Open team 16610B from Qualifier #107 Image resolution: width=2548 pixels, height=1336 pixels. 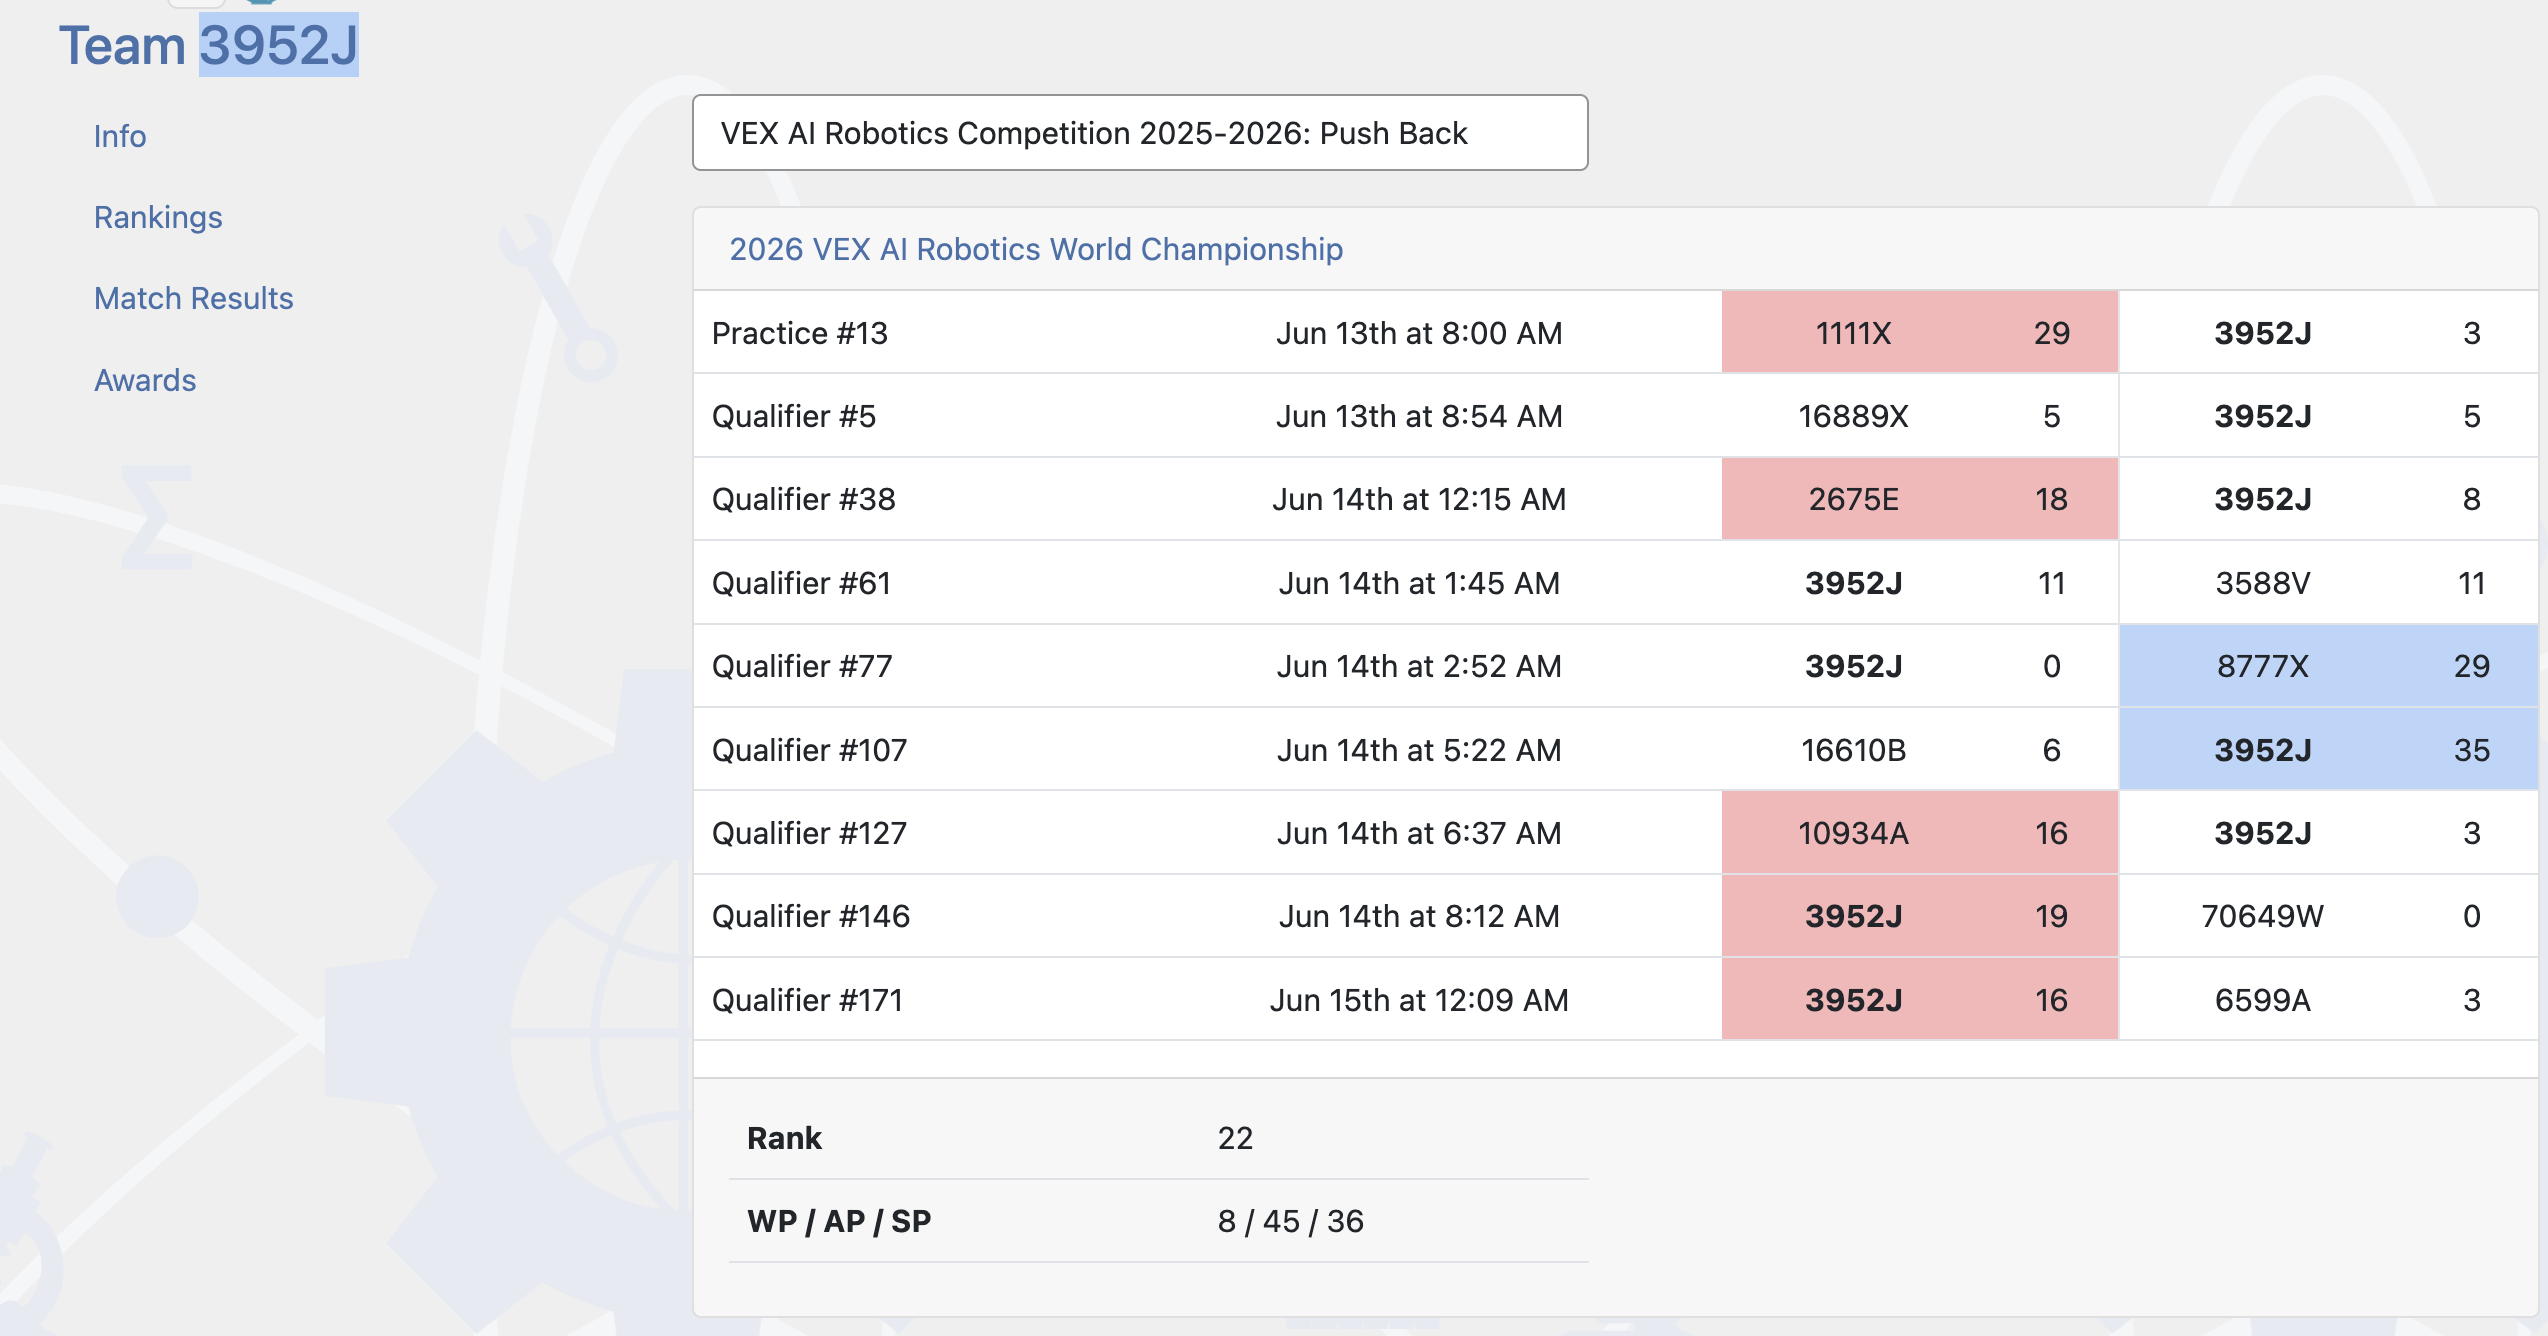click(x=1853, y=750)
